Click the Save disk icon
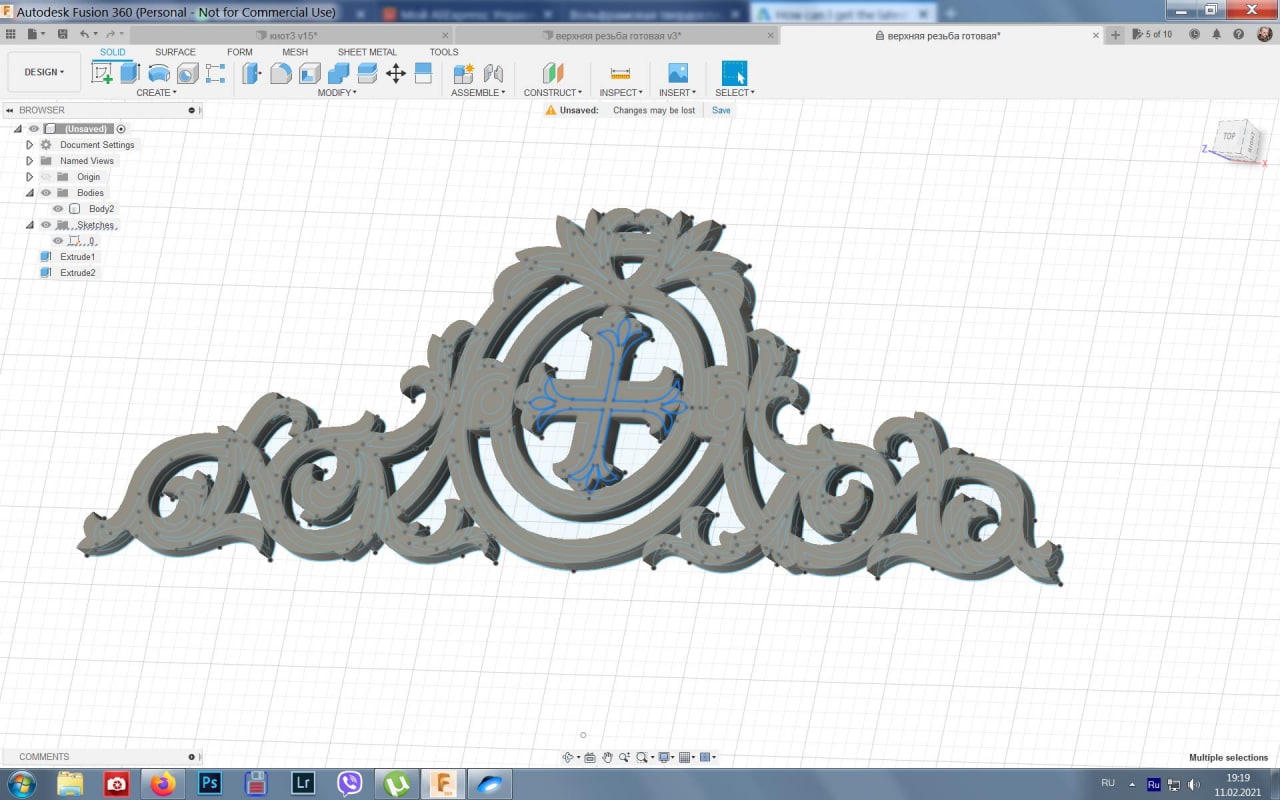 click(x=62, y=34)
